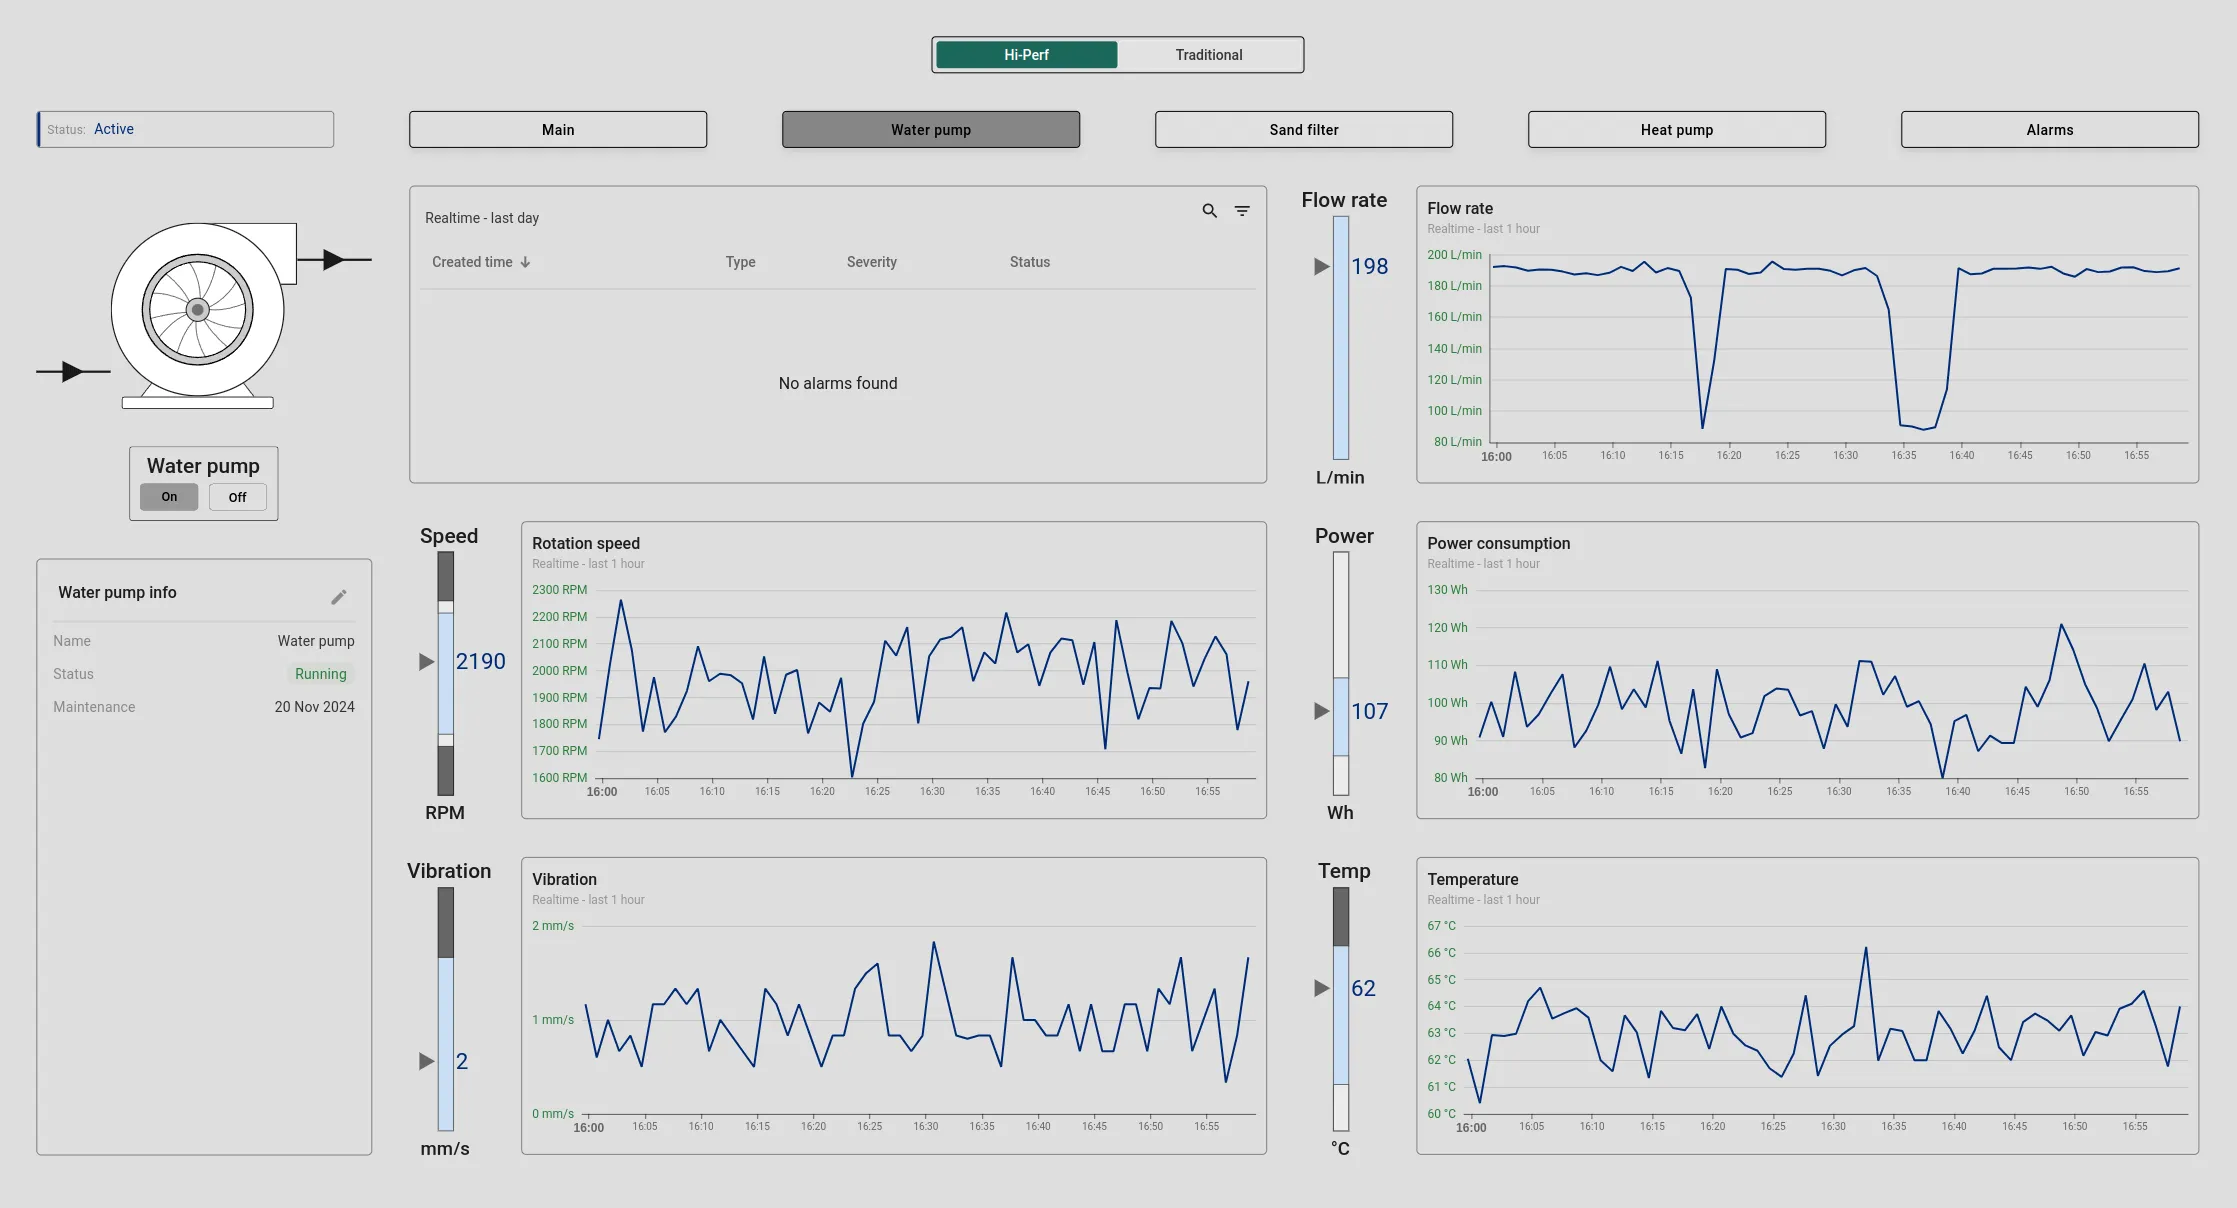
Task: Click the Temp gauge arrow pointer
Action: (x=1321, y=988)
